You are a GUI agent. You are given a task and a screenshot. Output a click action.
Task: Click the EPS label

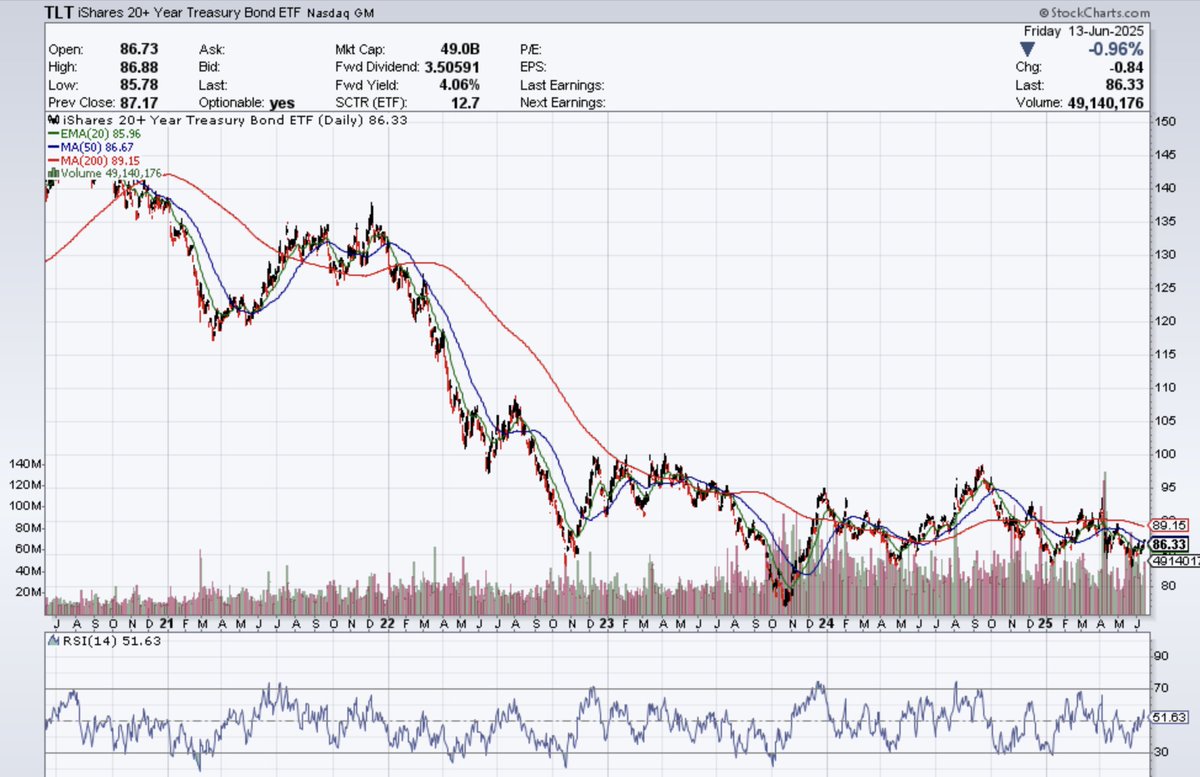pyautogui.click(x=534, y=67)
